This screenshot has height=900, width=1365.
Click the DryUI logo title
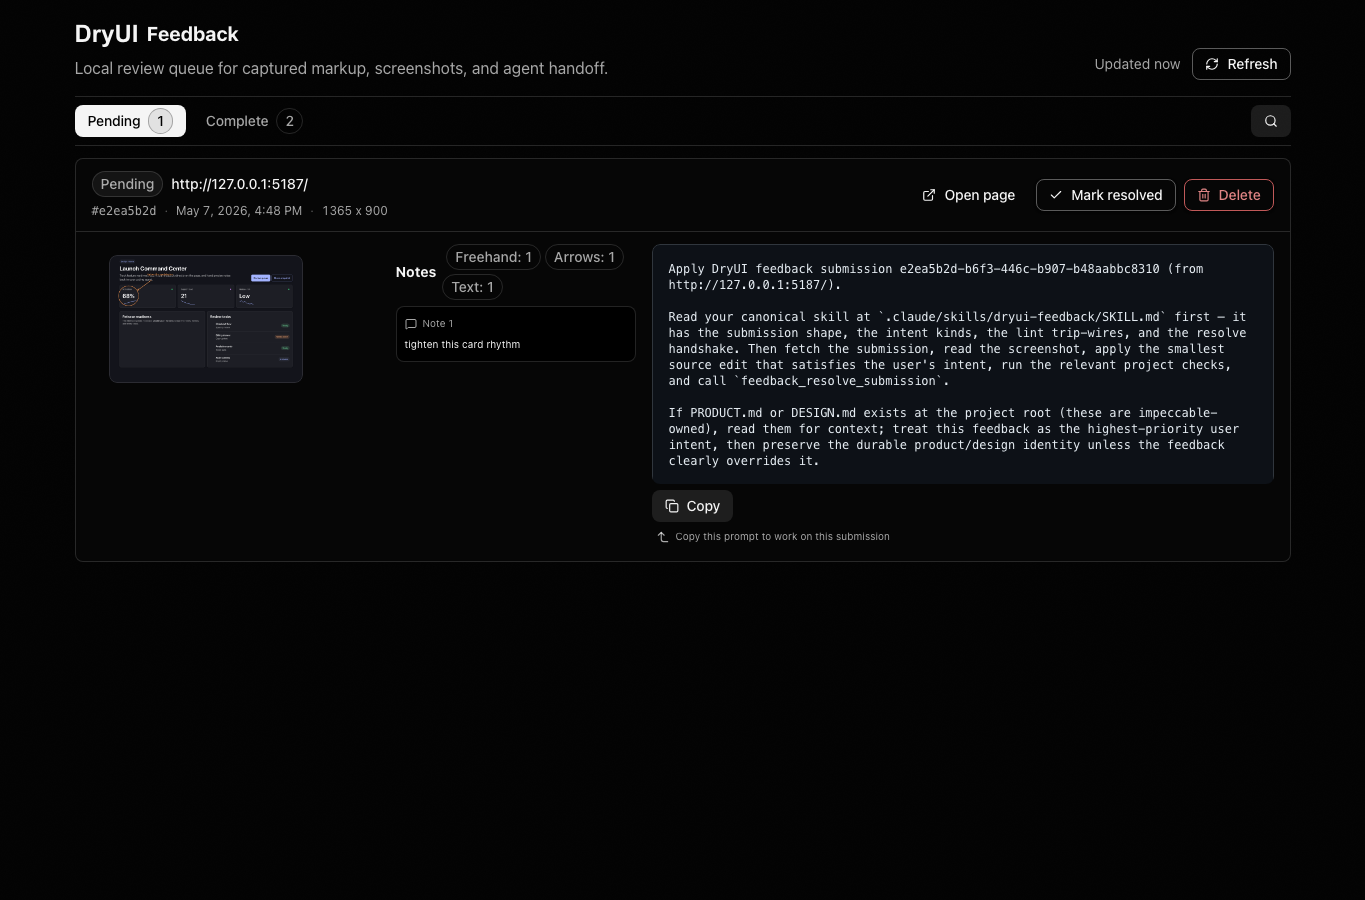(106, 33)
